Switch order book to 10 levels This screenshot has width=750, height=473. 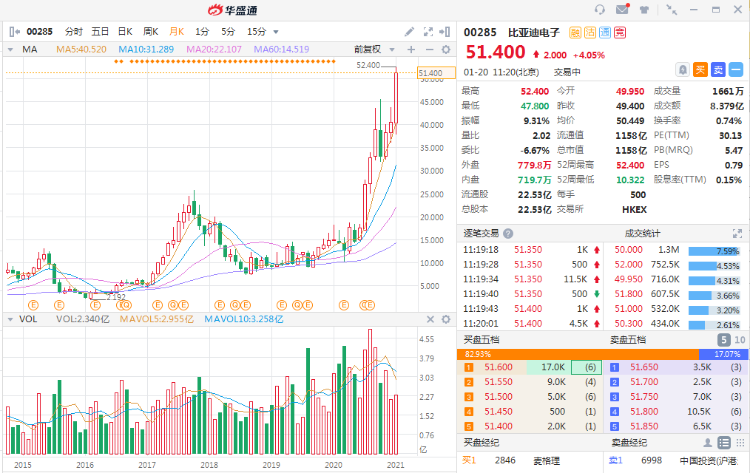tap(739, 340)
